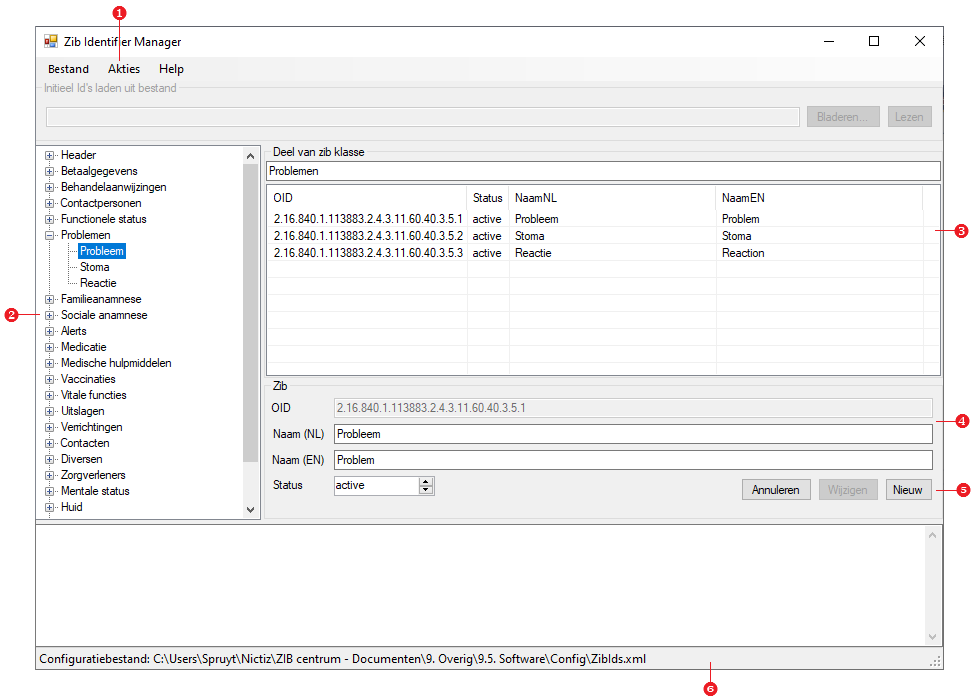The image size is (977, 700).
Task: Select the Reactie tree item
Action: tap(98, 283)
